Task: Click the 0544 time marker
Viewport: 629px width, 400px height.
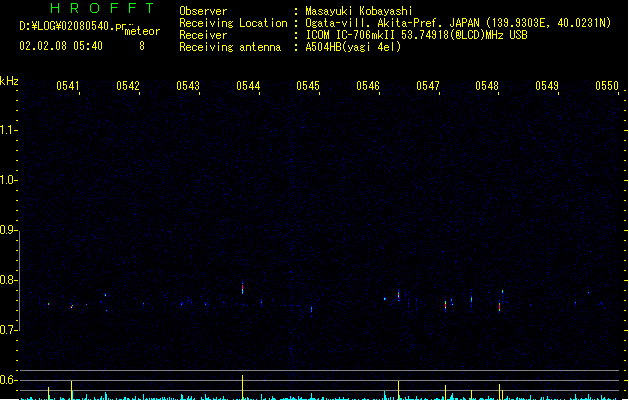Action: tap(248, 86)
